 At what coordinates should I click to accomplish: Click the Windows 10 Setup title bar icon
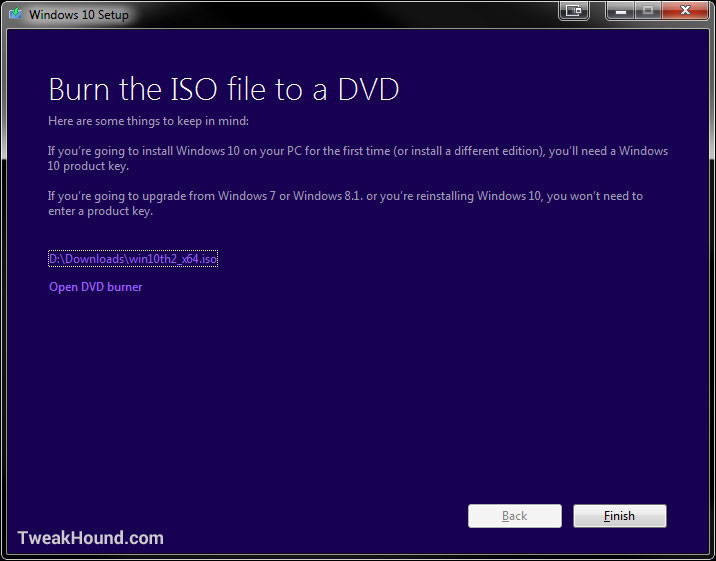point(16,13)
